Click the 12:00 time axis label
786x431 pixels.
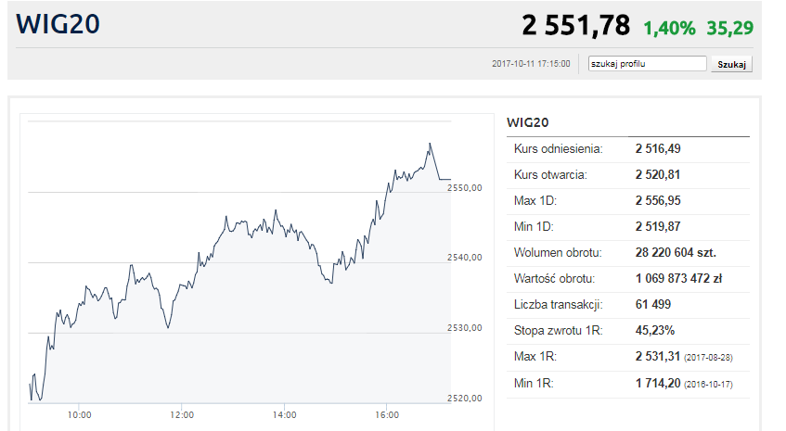tap(181, 415)
